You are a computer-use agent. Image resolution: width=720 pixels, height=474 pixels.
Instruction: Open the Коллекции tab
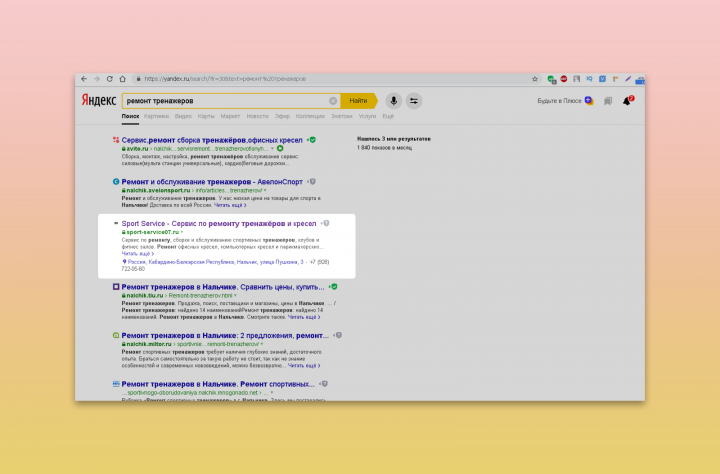[x=310, y=116]
